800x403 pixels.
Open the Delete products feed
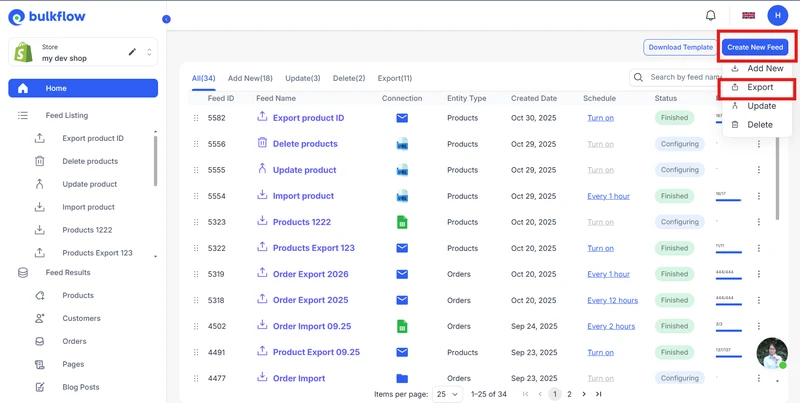point(305,144)
